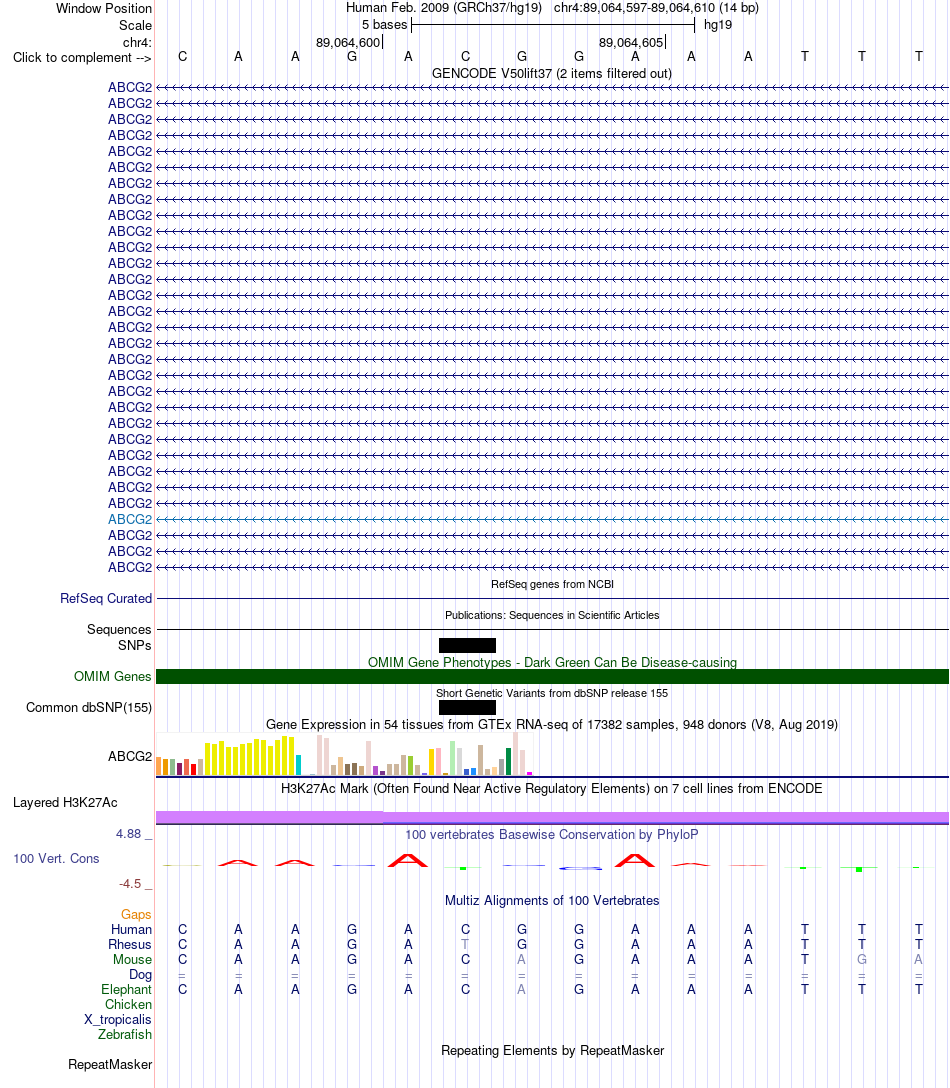Click the 'Human' alignment row label
This screenshot has width=950, height=1088.
tap(131, 930)
